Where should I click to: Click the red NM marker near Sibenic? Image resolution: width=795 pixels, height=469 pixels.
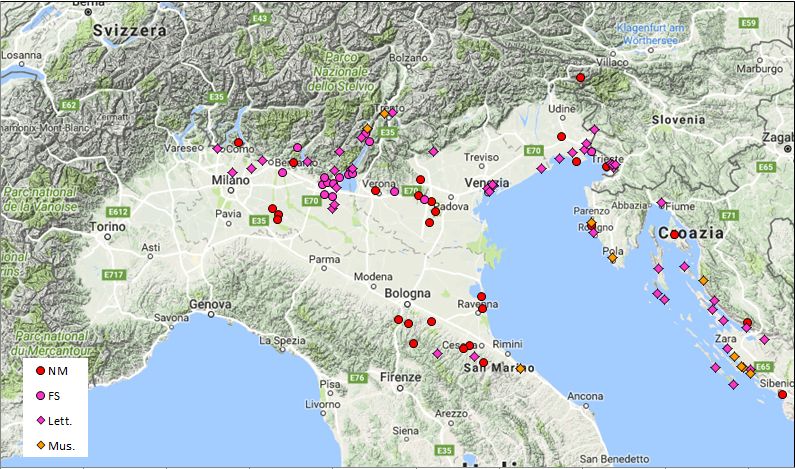[x=782, y=394]
